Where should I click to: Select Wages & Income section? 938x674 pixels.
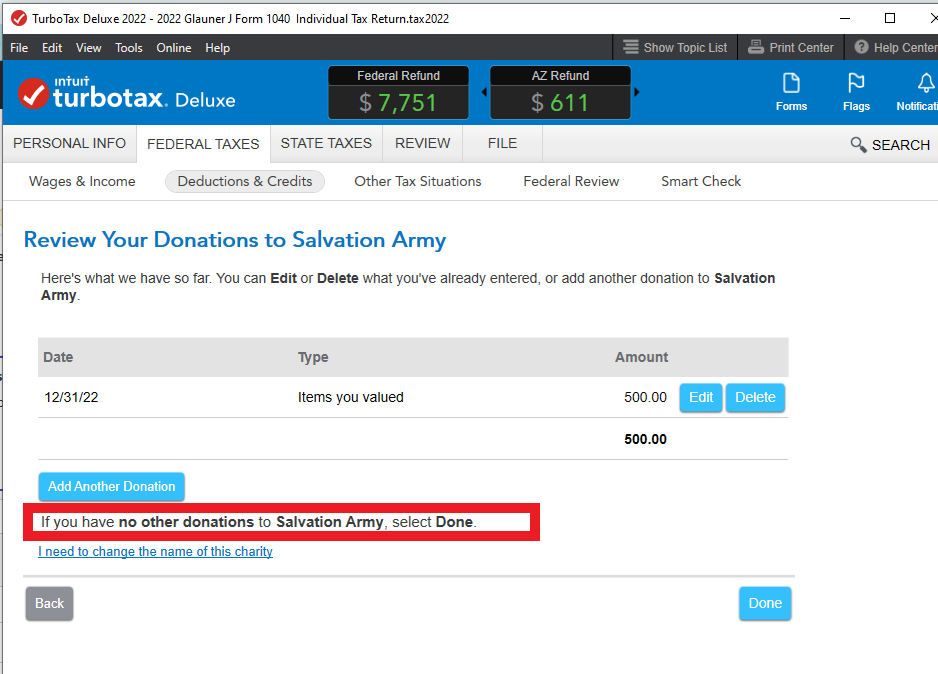click(82, 181)
